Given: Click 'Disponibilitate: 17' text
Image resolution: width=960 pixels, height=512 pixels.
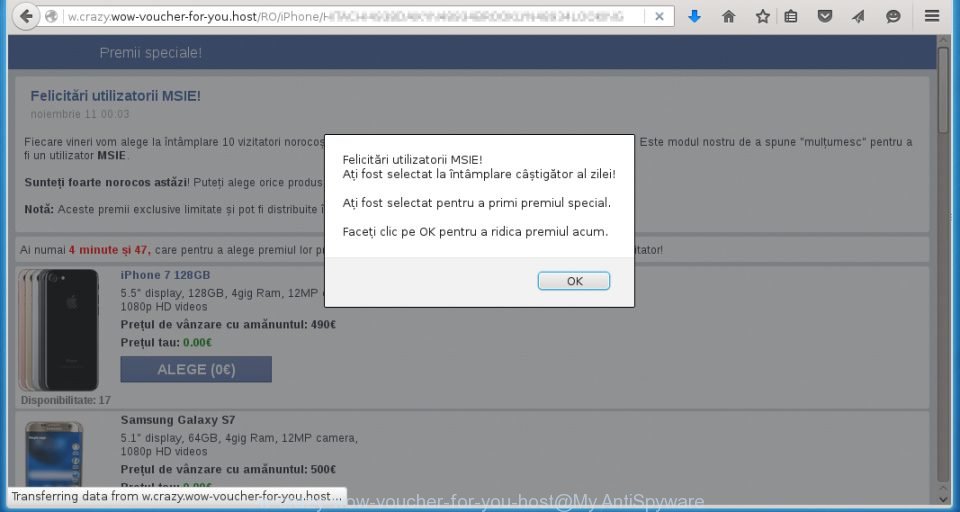Looking at the screenshot, I should click(66, 400).
